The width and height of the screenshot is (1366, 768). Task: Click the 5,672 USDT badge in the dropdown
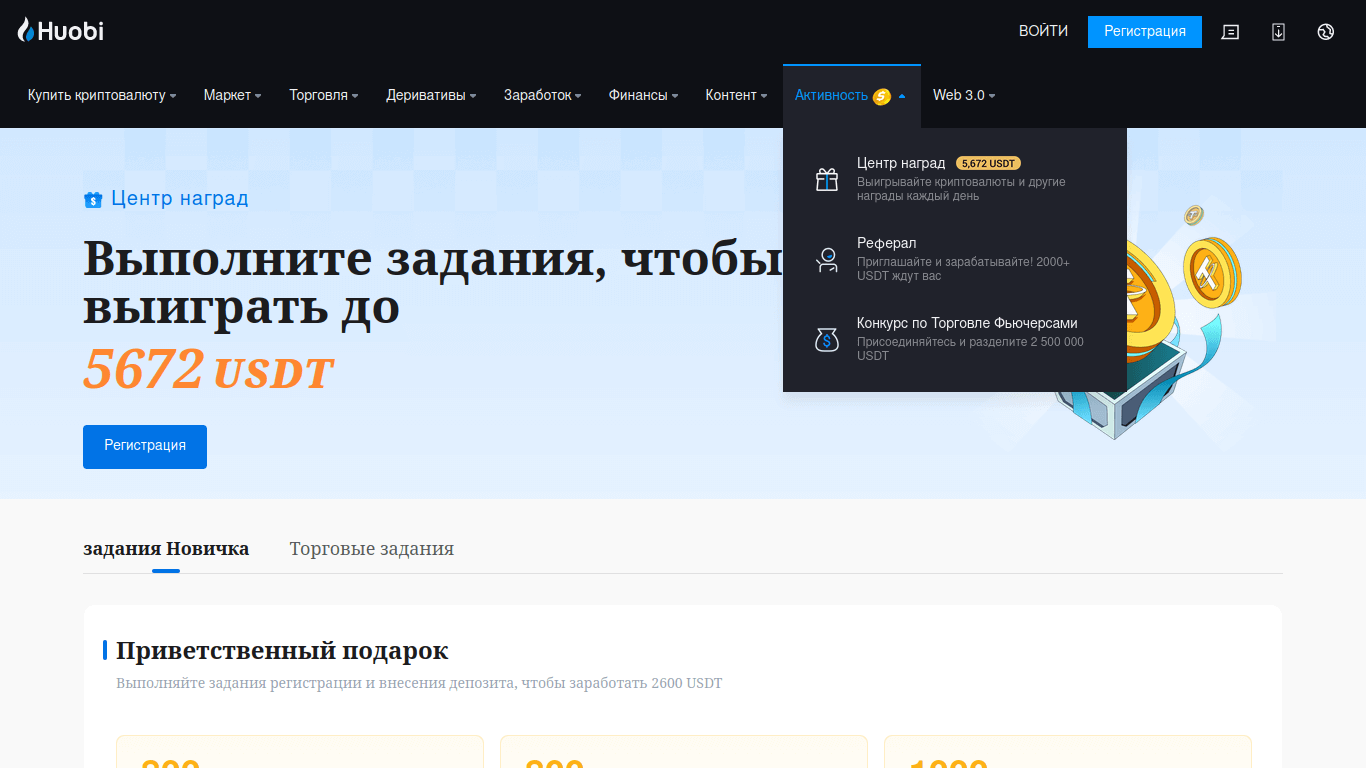point(988,163)
